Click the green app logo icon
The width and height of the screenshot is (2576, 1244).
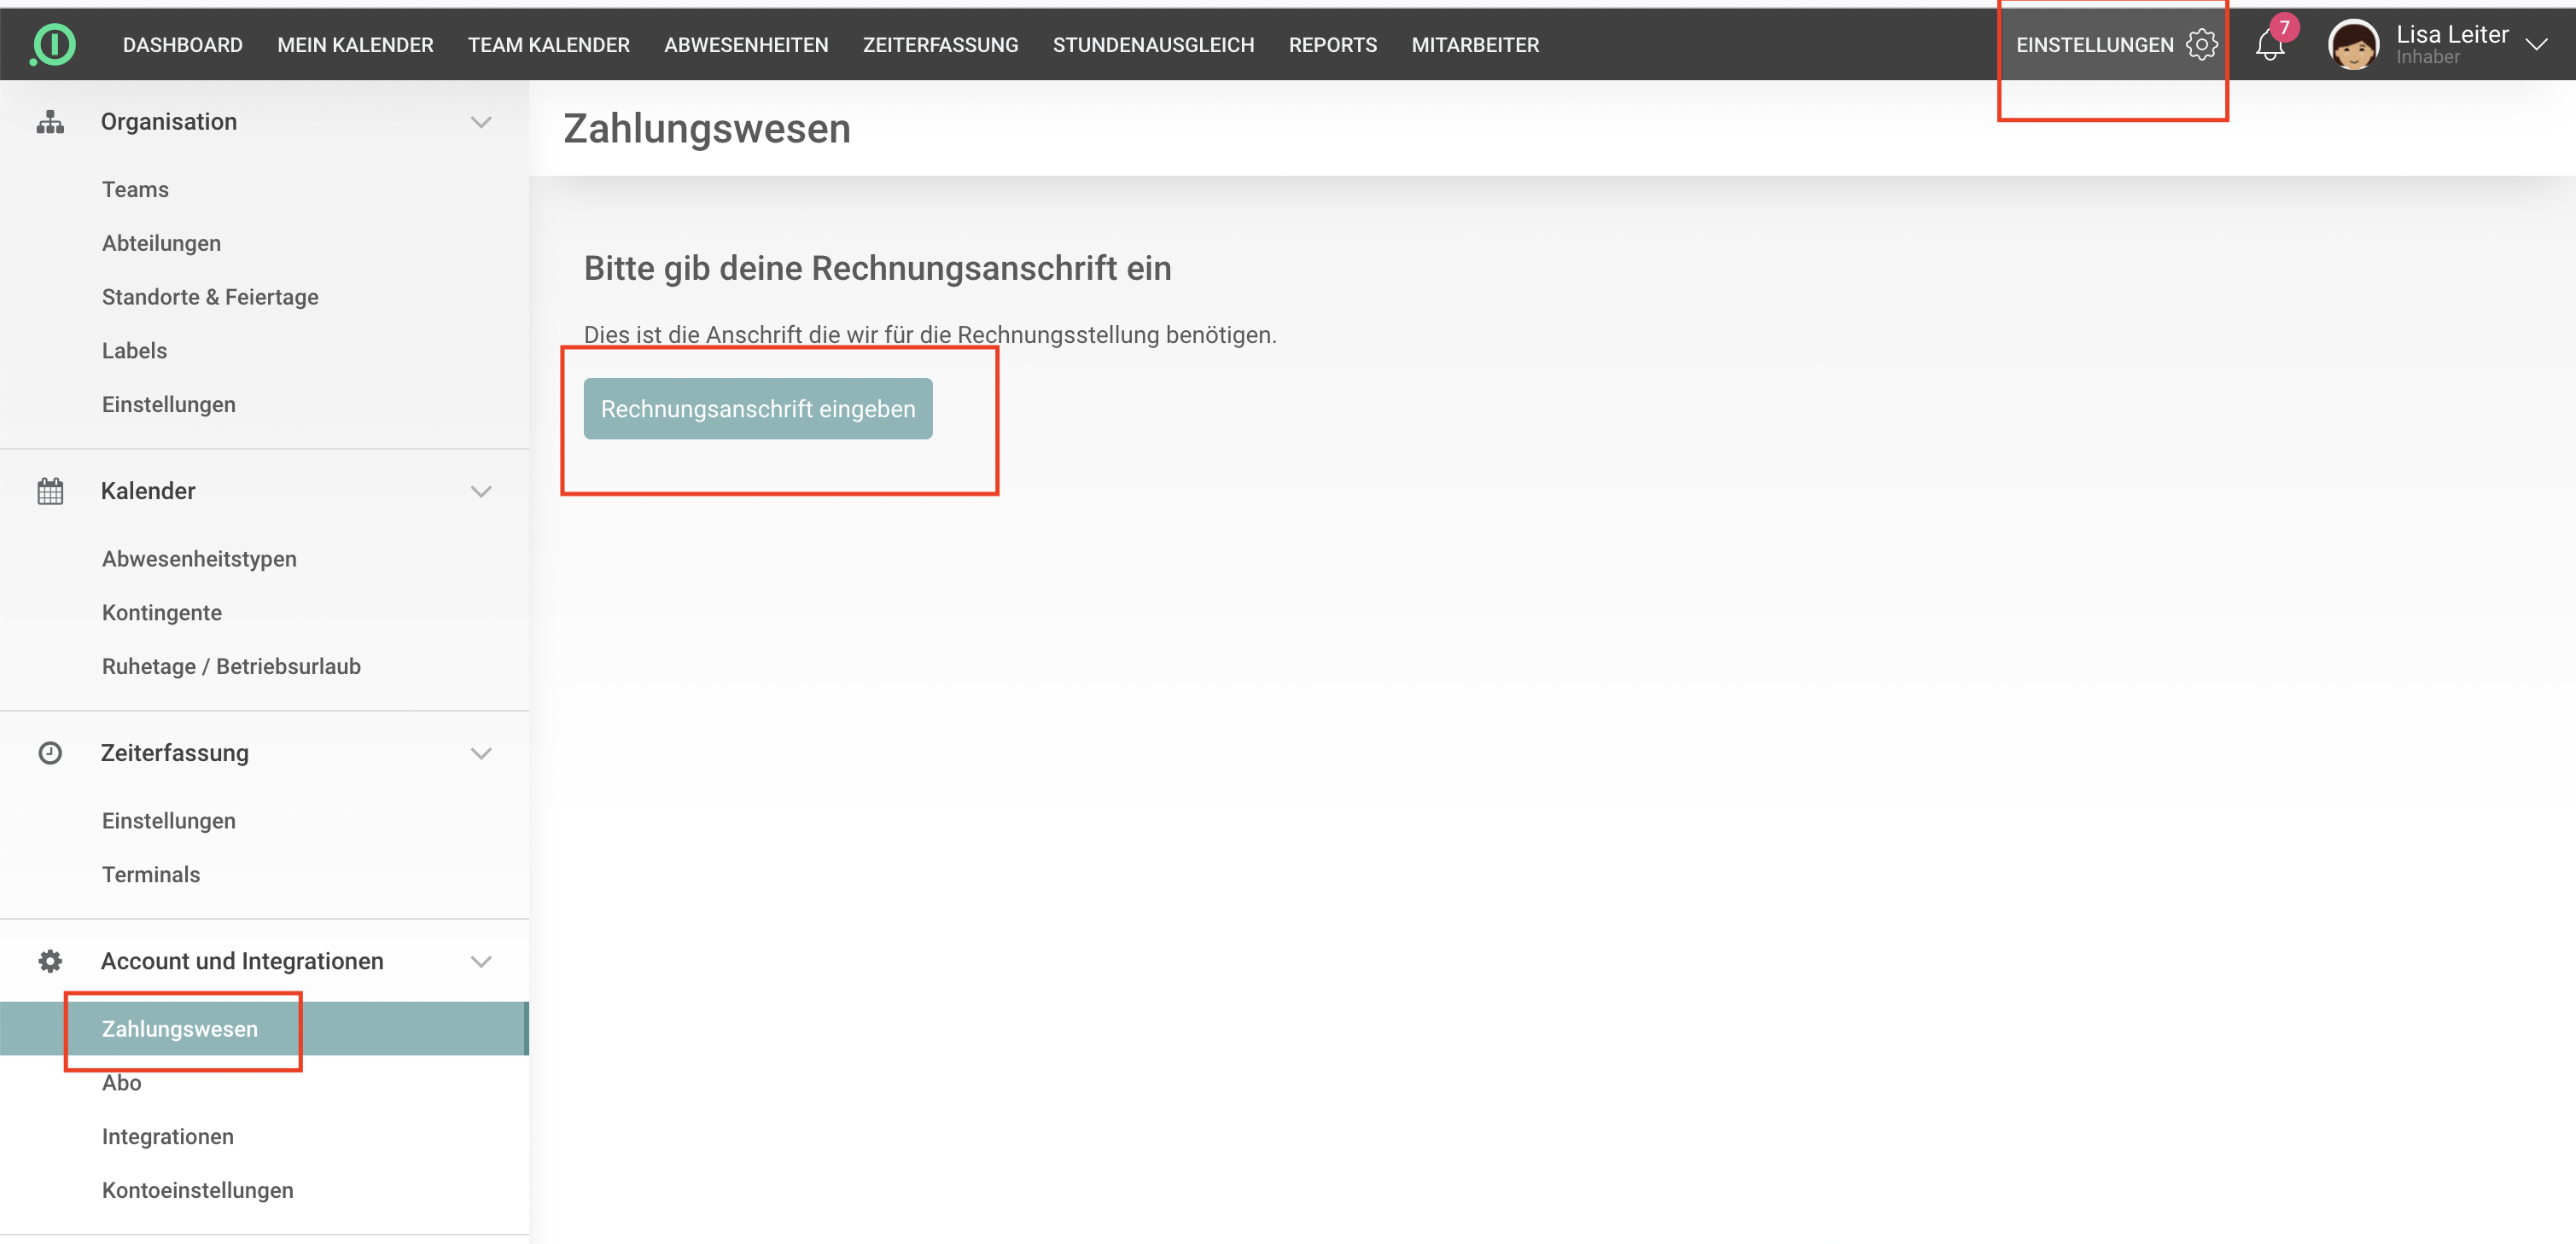tap(53, 45)
